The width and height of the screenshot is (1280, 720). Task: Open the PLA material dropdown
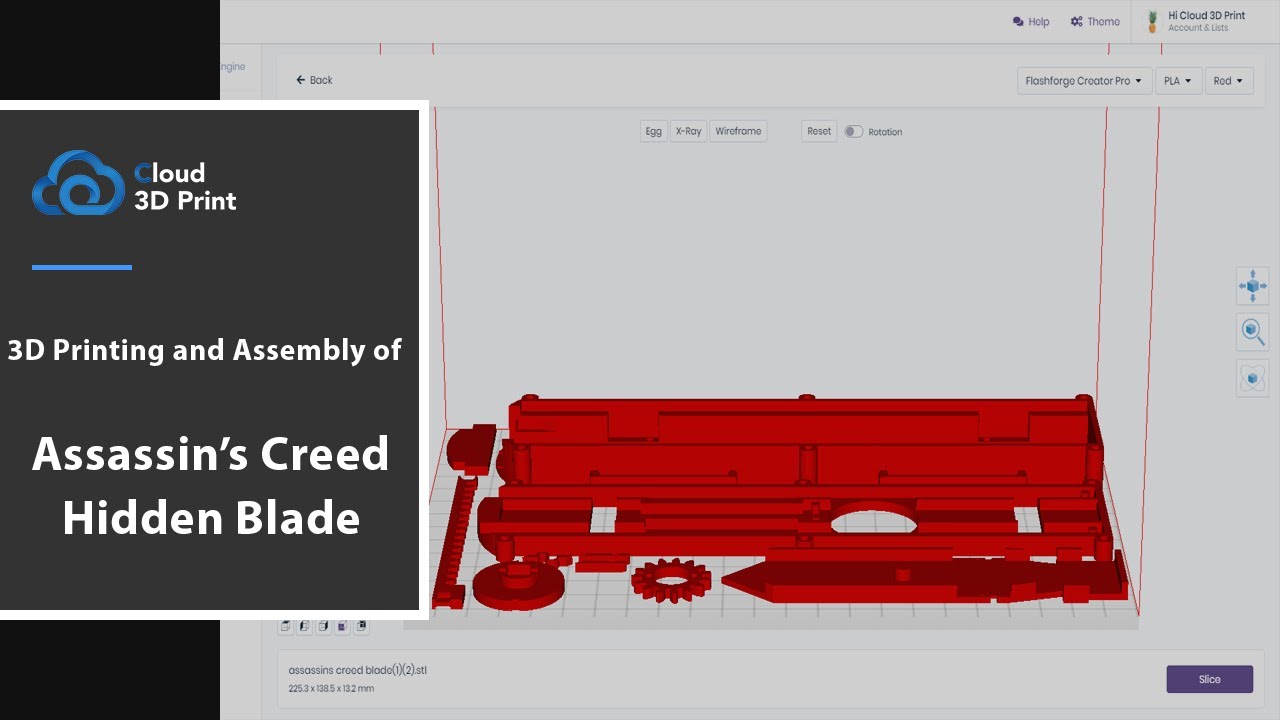click(x=1178, y=81)
